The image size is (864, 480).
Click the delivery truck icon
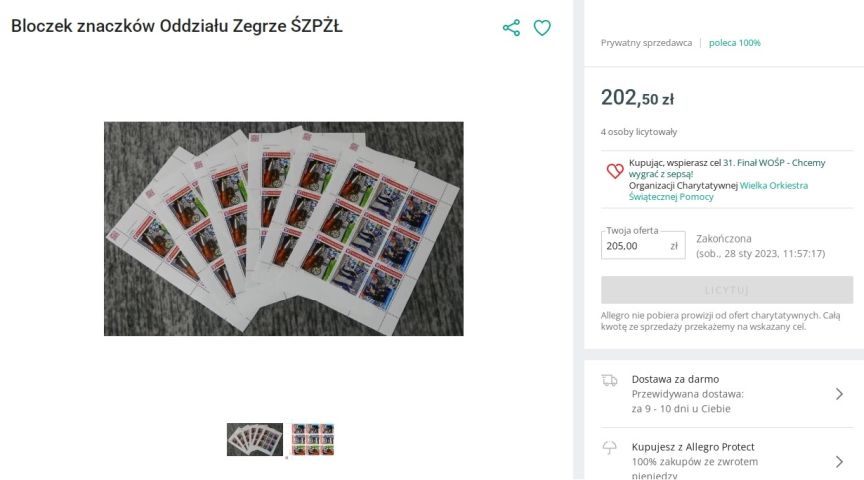(x=609, y=380)
